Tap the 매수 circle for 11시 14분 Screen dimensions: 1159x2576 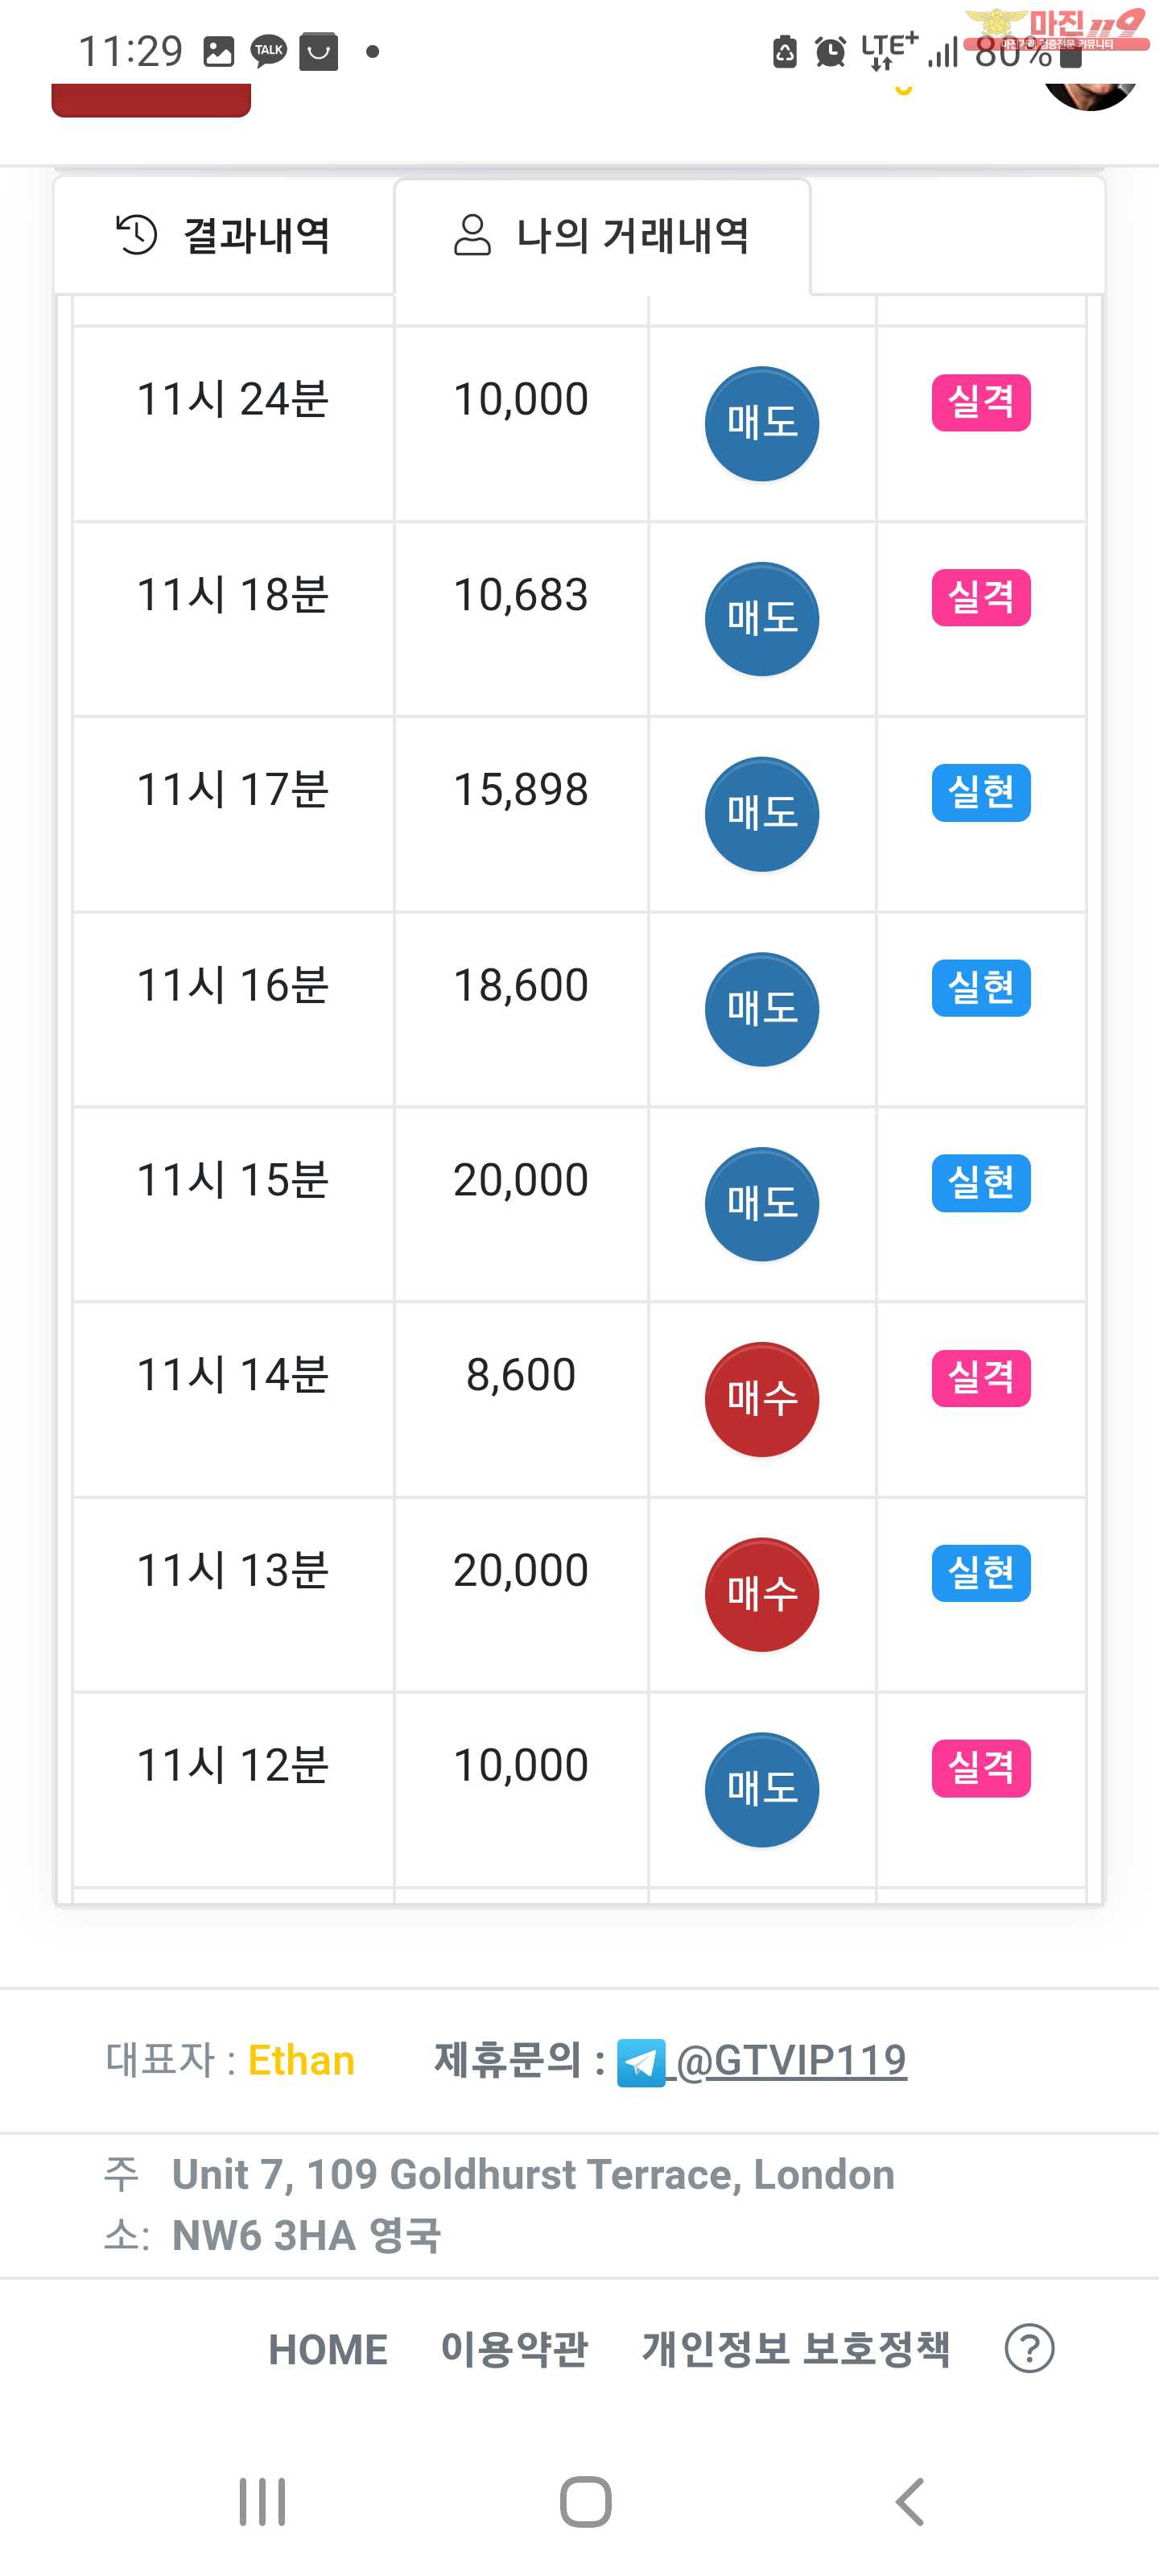[762, 1399]
